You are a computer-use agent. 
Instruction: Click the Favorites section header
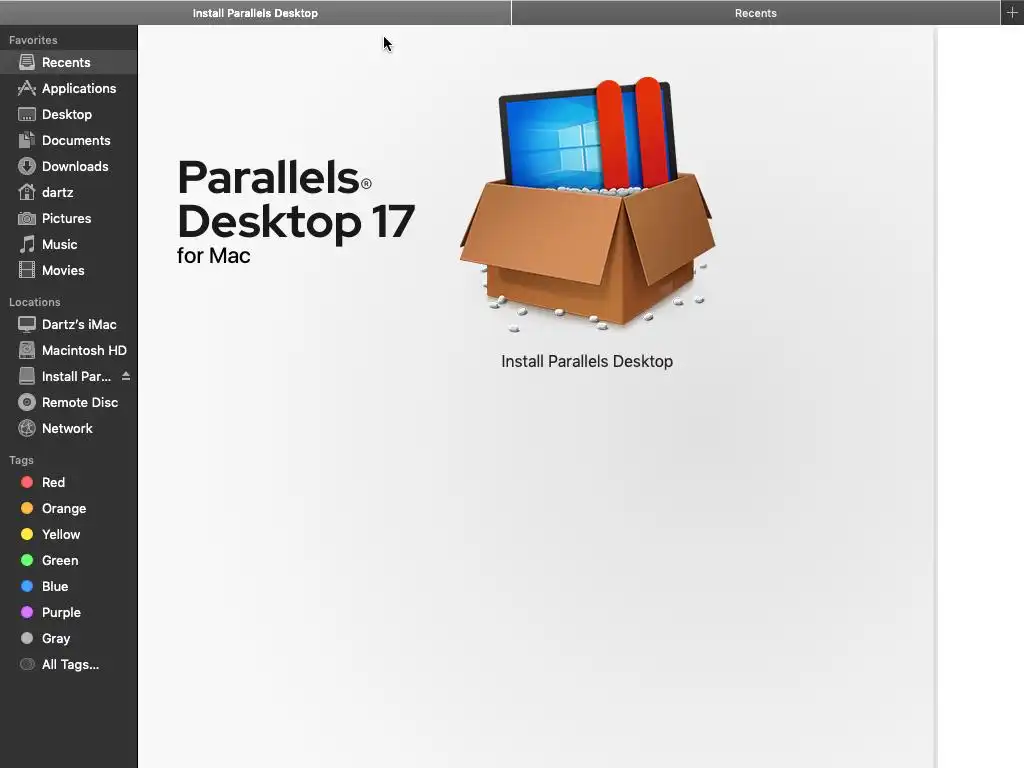pos(33,40)
